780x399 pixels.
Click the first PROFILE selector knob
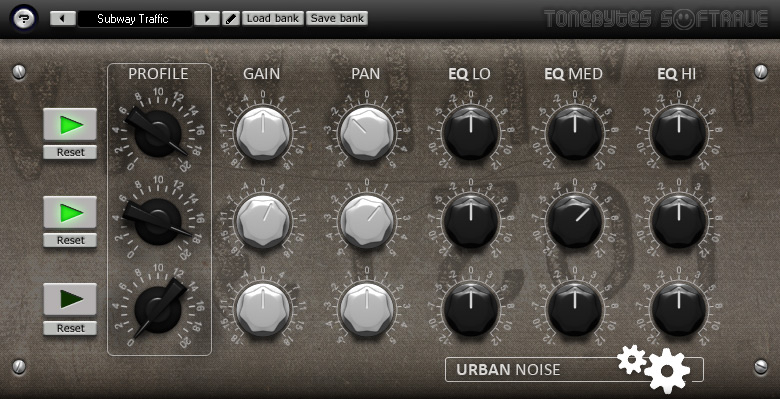(x=158, y=133)
